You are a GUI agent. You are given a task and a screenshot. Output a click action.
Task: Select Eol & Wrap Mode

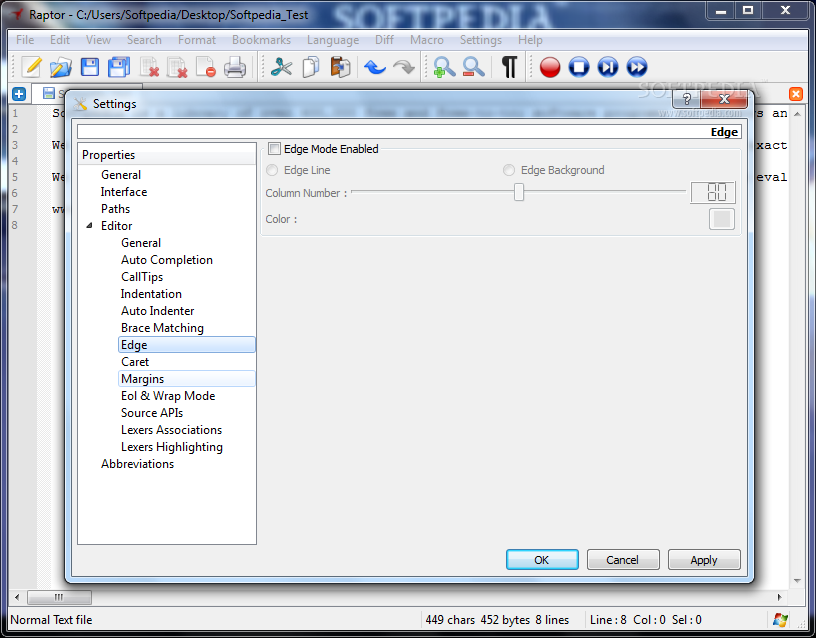pyautogui.click(x=168, y=396)
